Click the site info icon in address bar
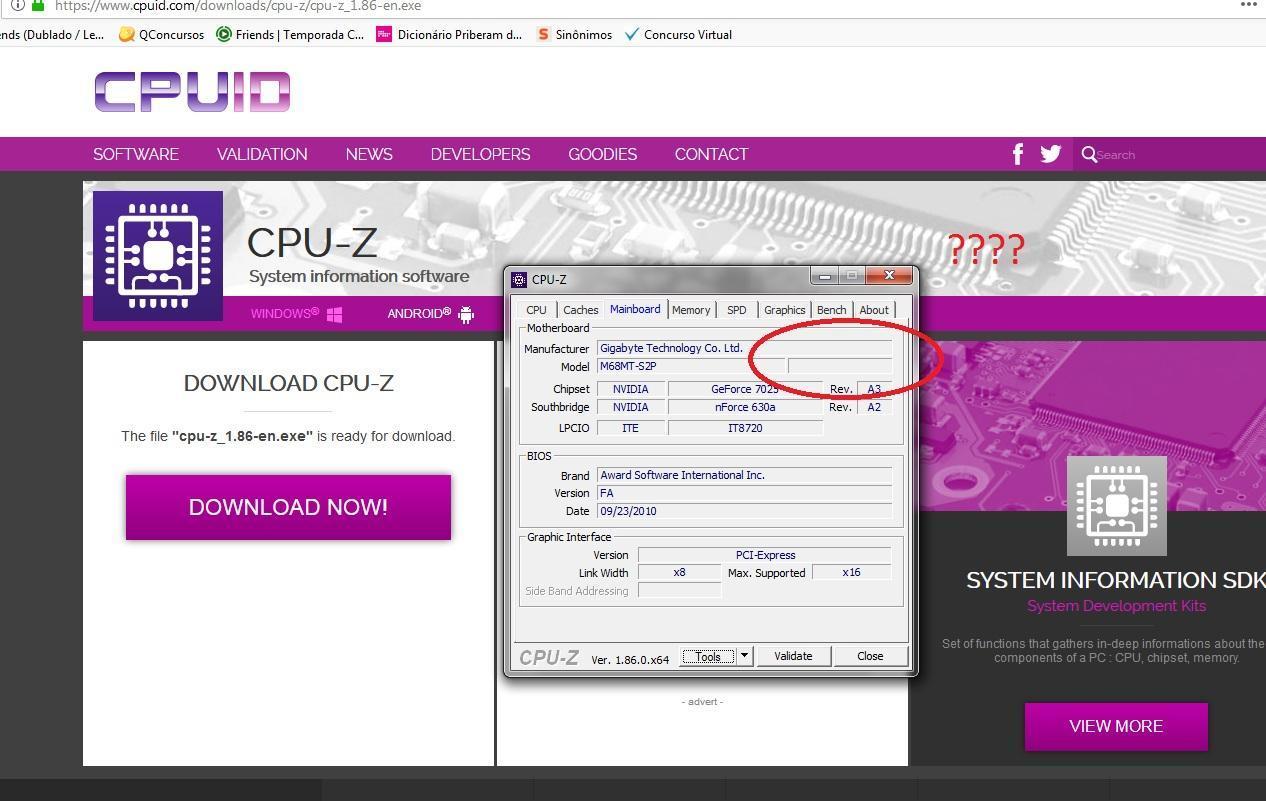 click(x=17, y=5)
